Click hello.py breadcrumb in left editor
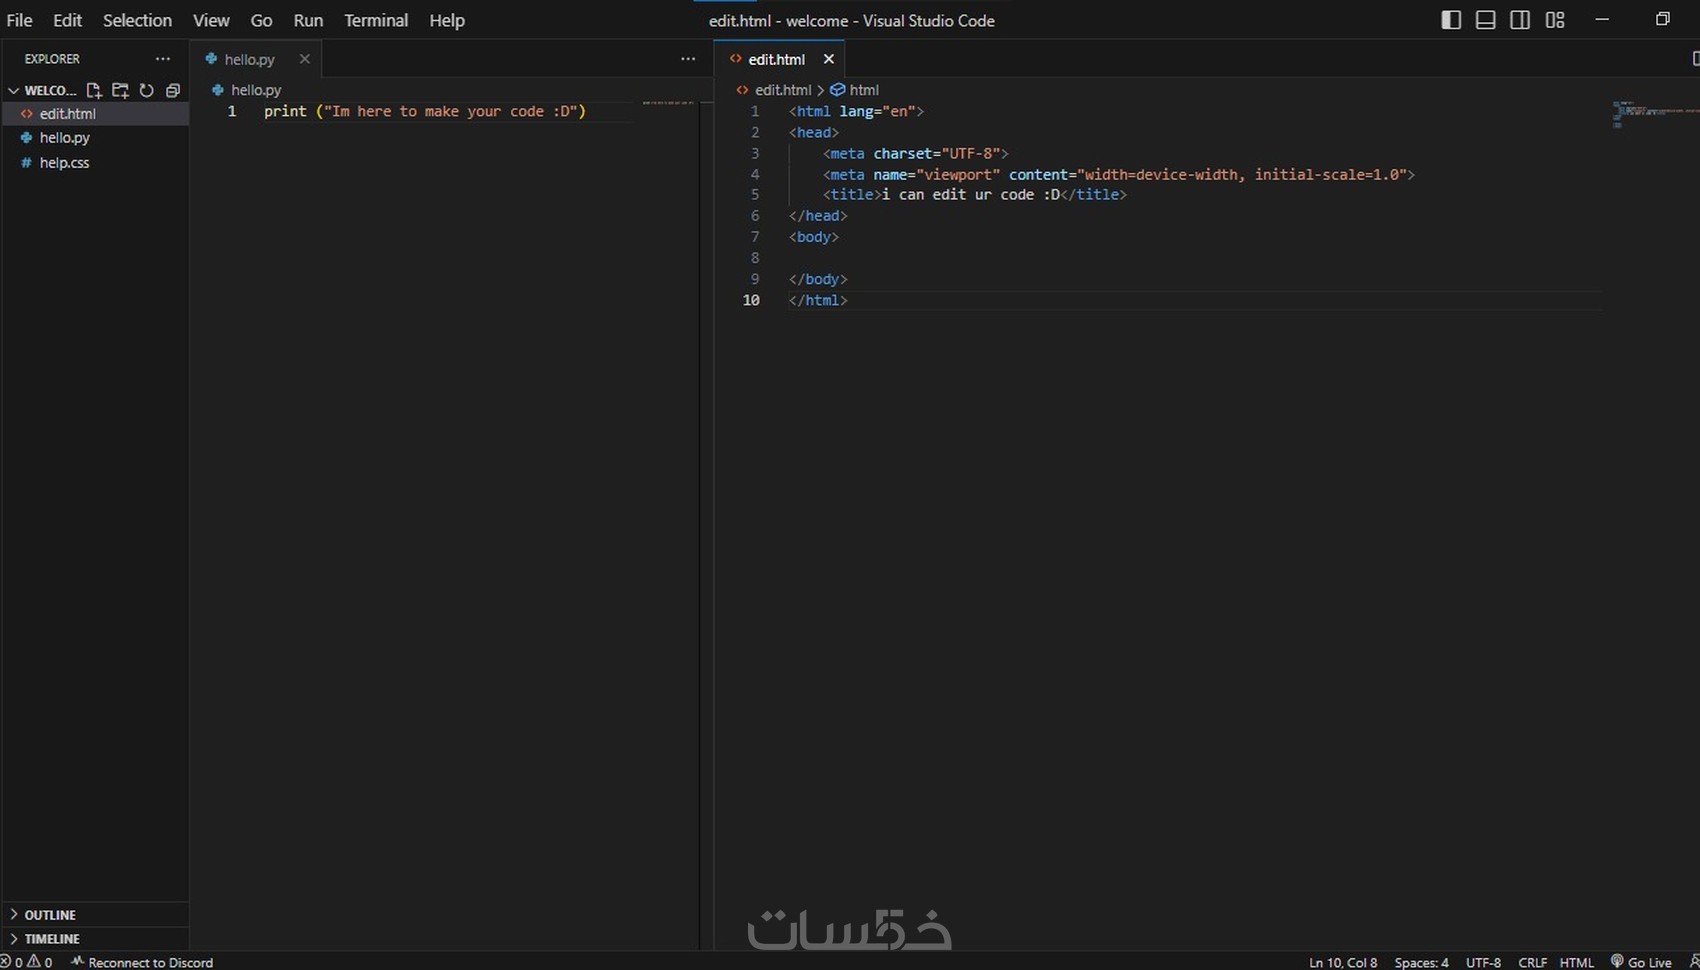 [x=247, y=90]
